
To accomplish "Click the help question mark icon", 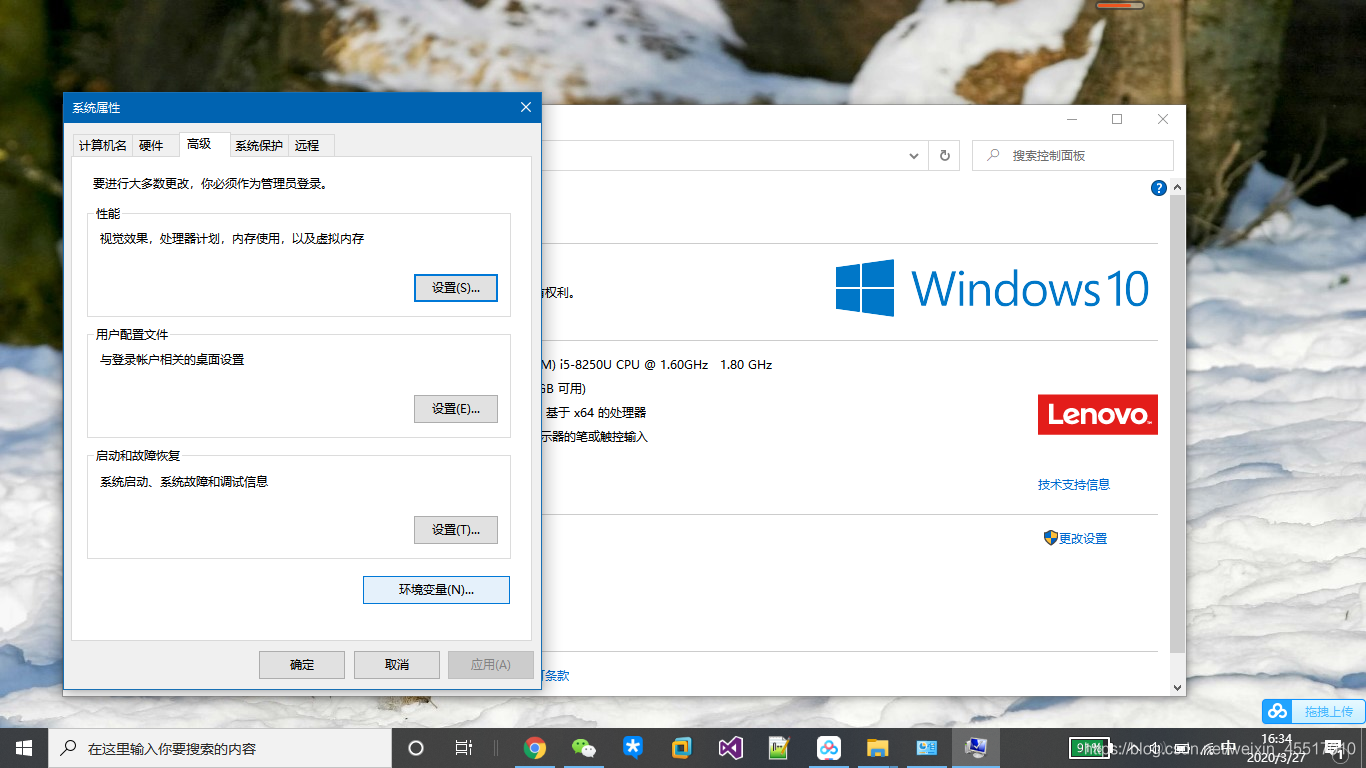I will (x=1159, y=188).
